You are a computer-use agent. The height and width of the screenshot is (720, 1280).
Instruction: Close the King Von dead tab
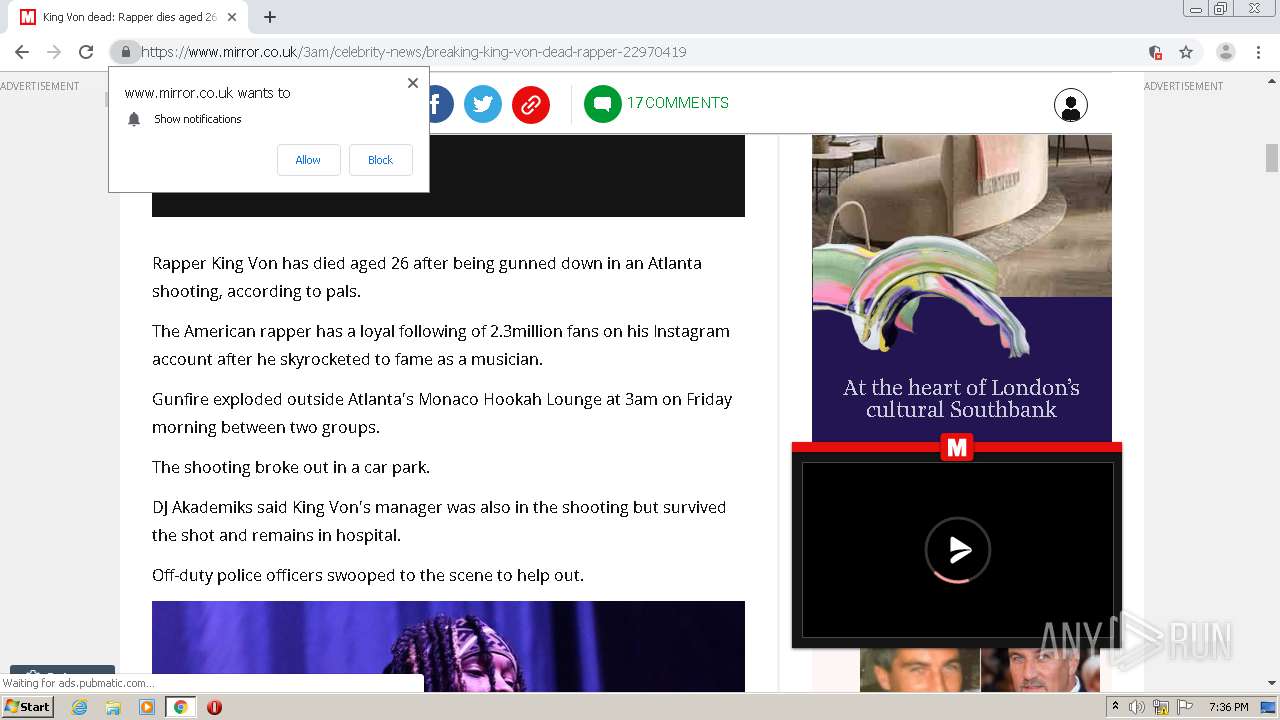click(x=232, y=17)
